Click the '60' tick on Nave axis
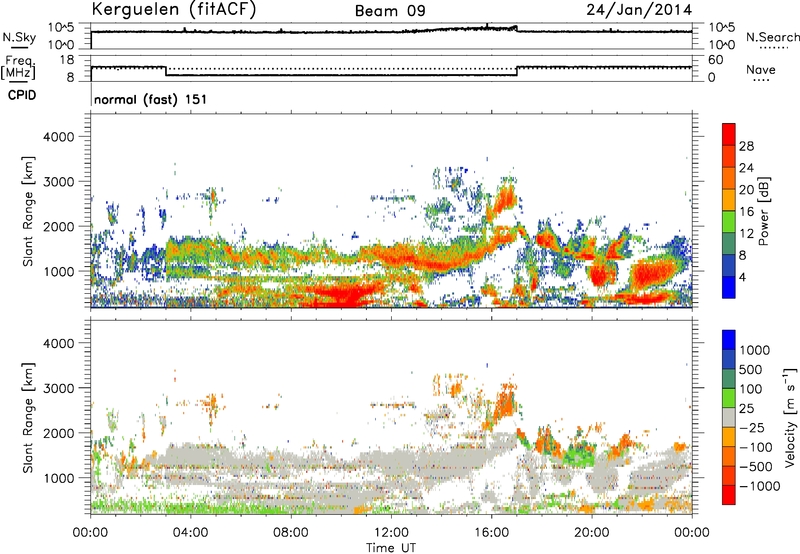Screen dimensions: 800x554 (x=715, y=60)
